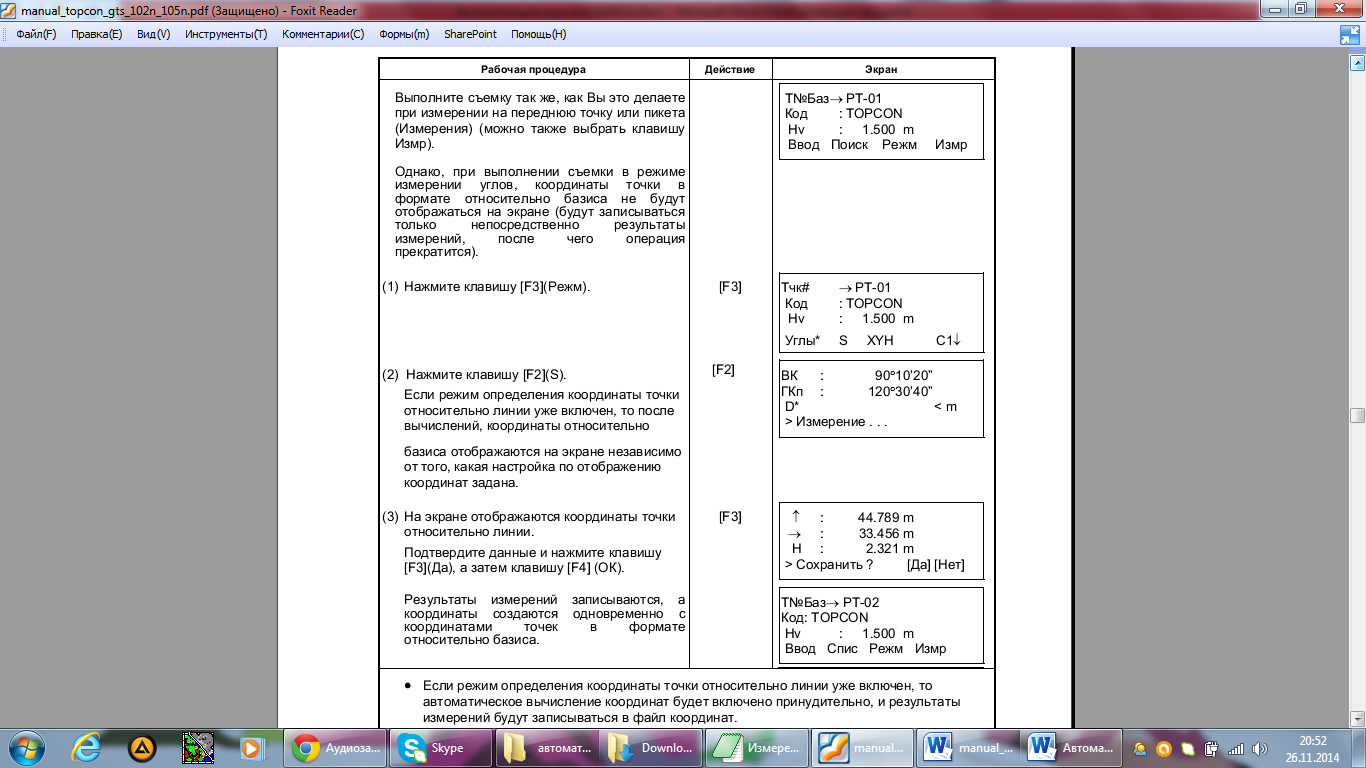Screen dimensions: 1366x768
Task: Click the Show desktop strip
Action: pos(1359,747)
